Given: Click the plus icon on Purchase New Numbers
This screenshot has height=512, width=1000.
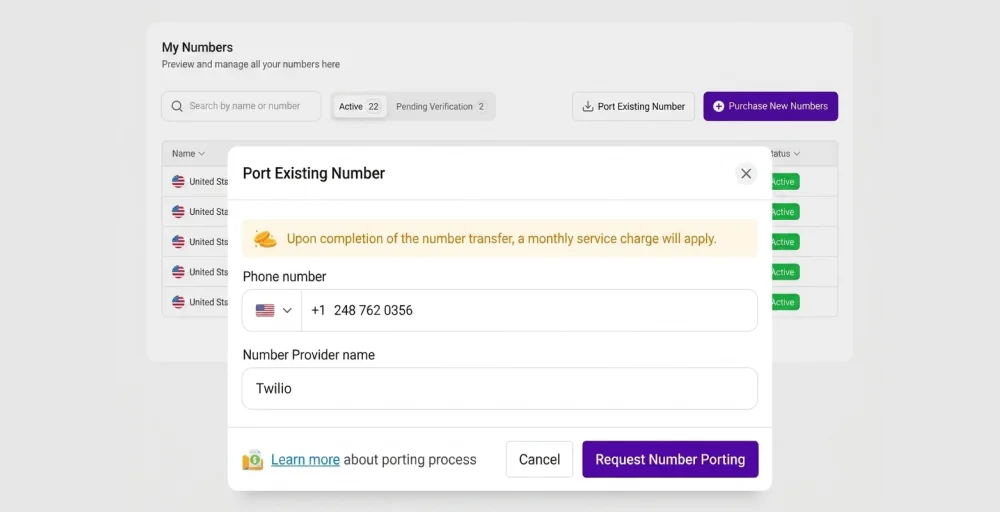Looking at the screenshot, I should (x=718, y=106).
